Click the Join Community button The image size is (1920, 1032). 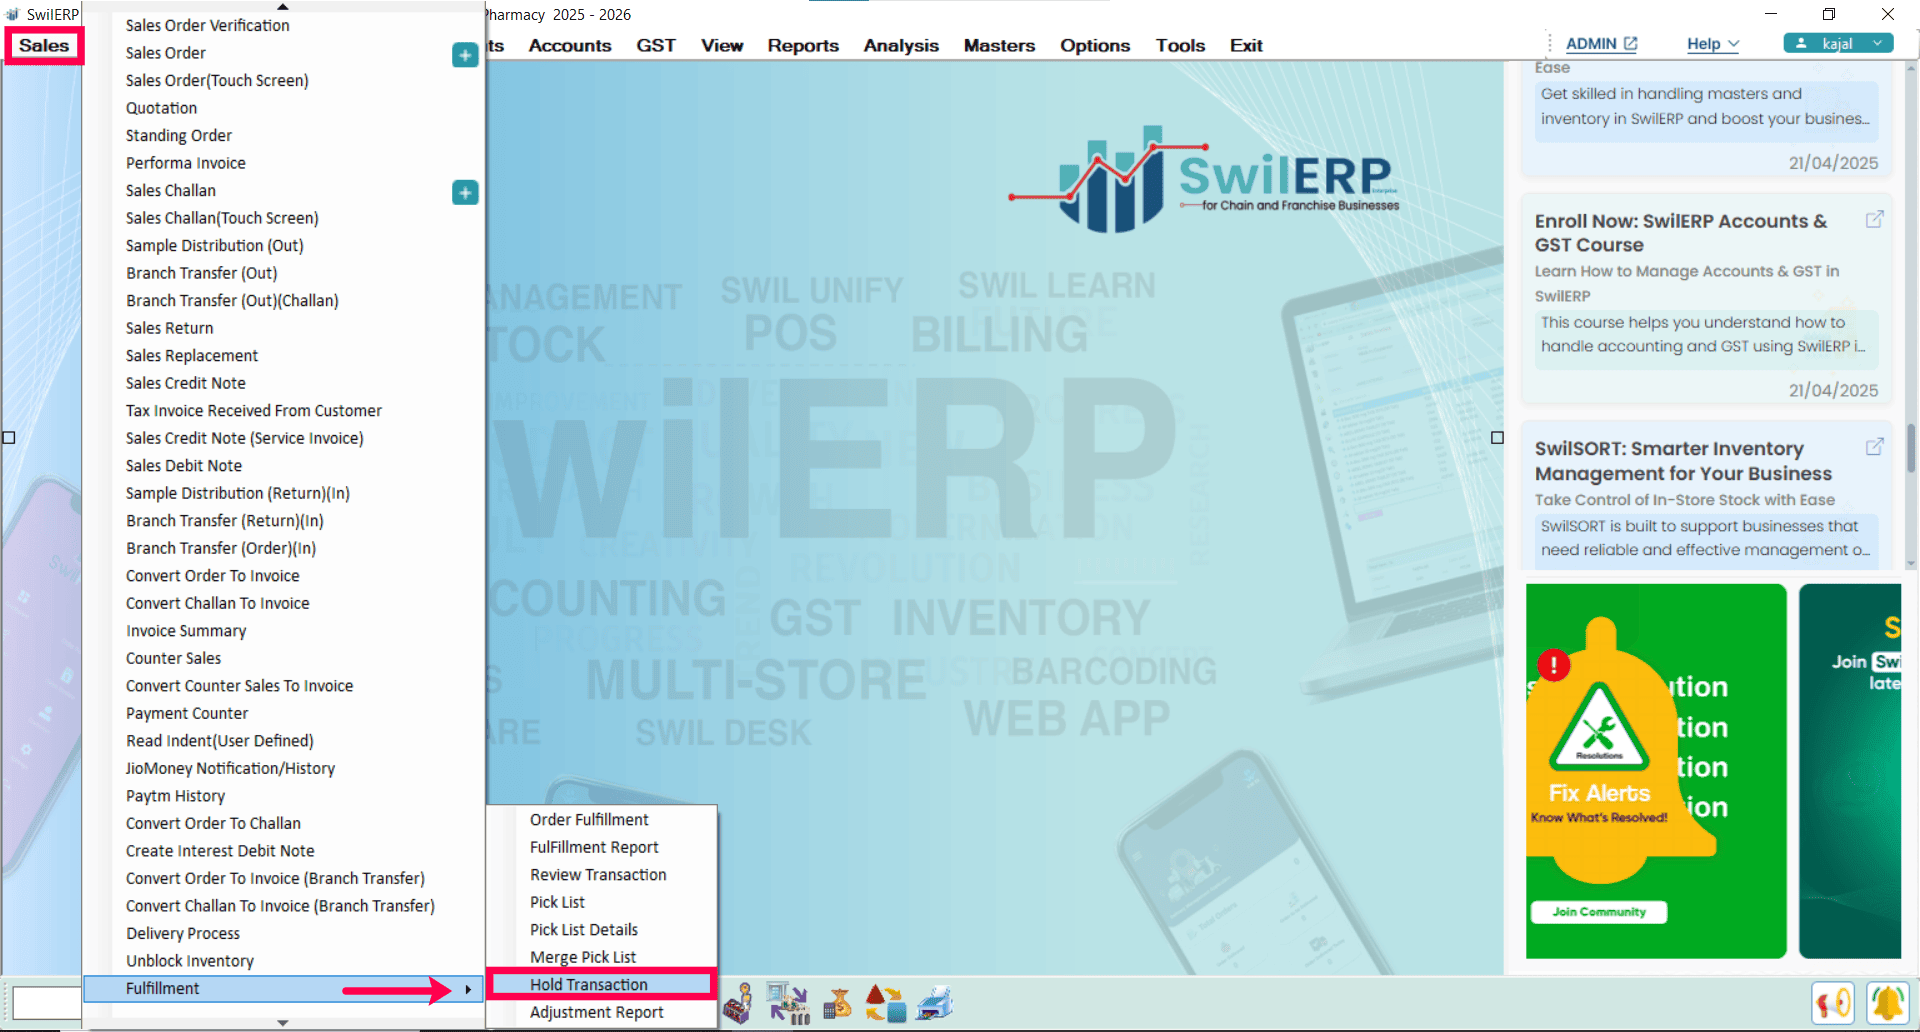tap(1599, 912)
